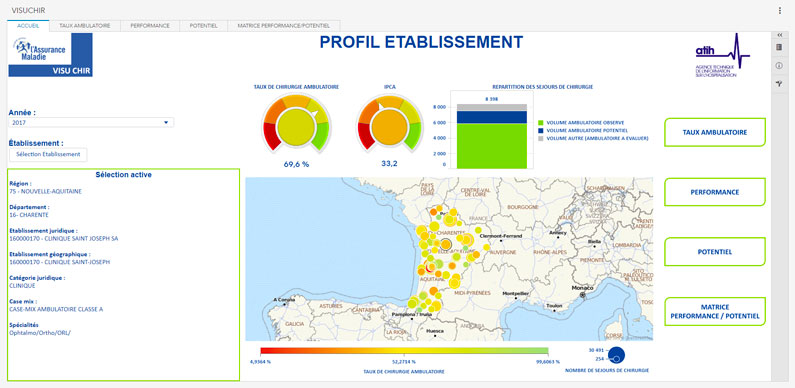Click the Sélection Etablissement button
795x388 pixels.
tap(48, 154)
